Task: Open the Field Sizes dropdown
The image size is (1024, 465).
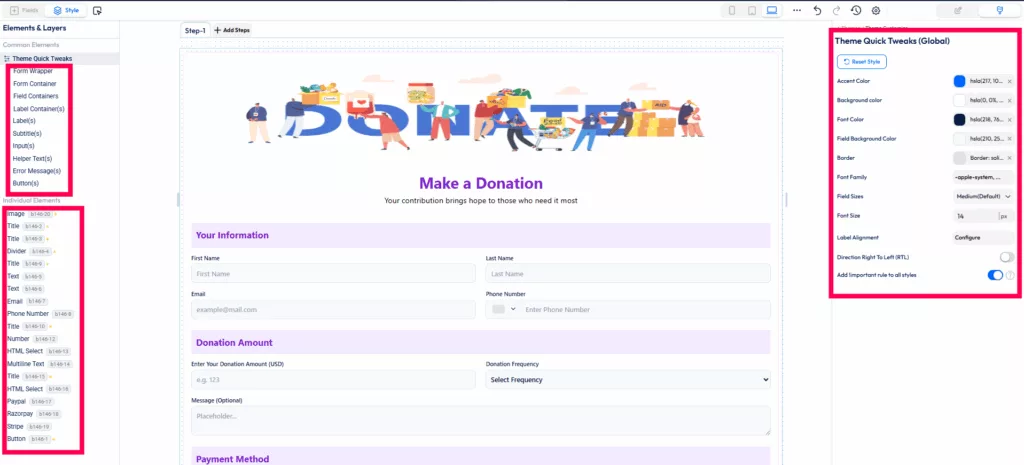Action: point(983,197)
